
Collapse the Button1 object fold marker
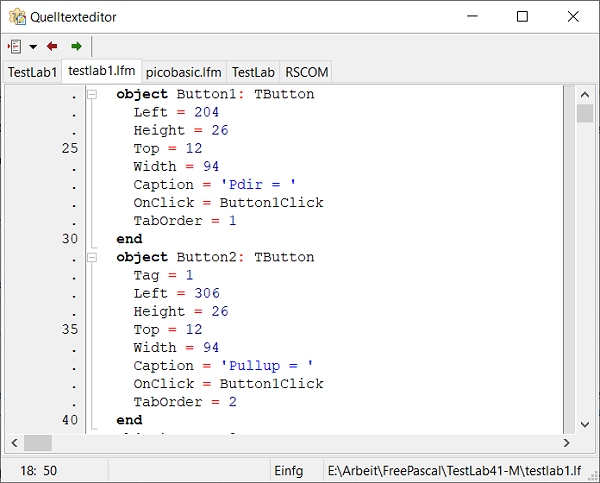[x=92, y=95]
